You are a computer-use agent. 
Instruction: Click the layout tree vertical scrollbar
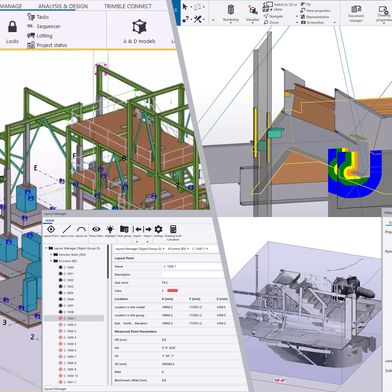[x=108, y=262]
